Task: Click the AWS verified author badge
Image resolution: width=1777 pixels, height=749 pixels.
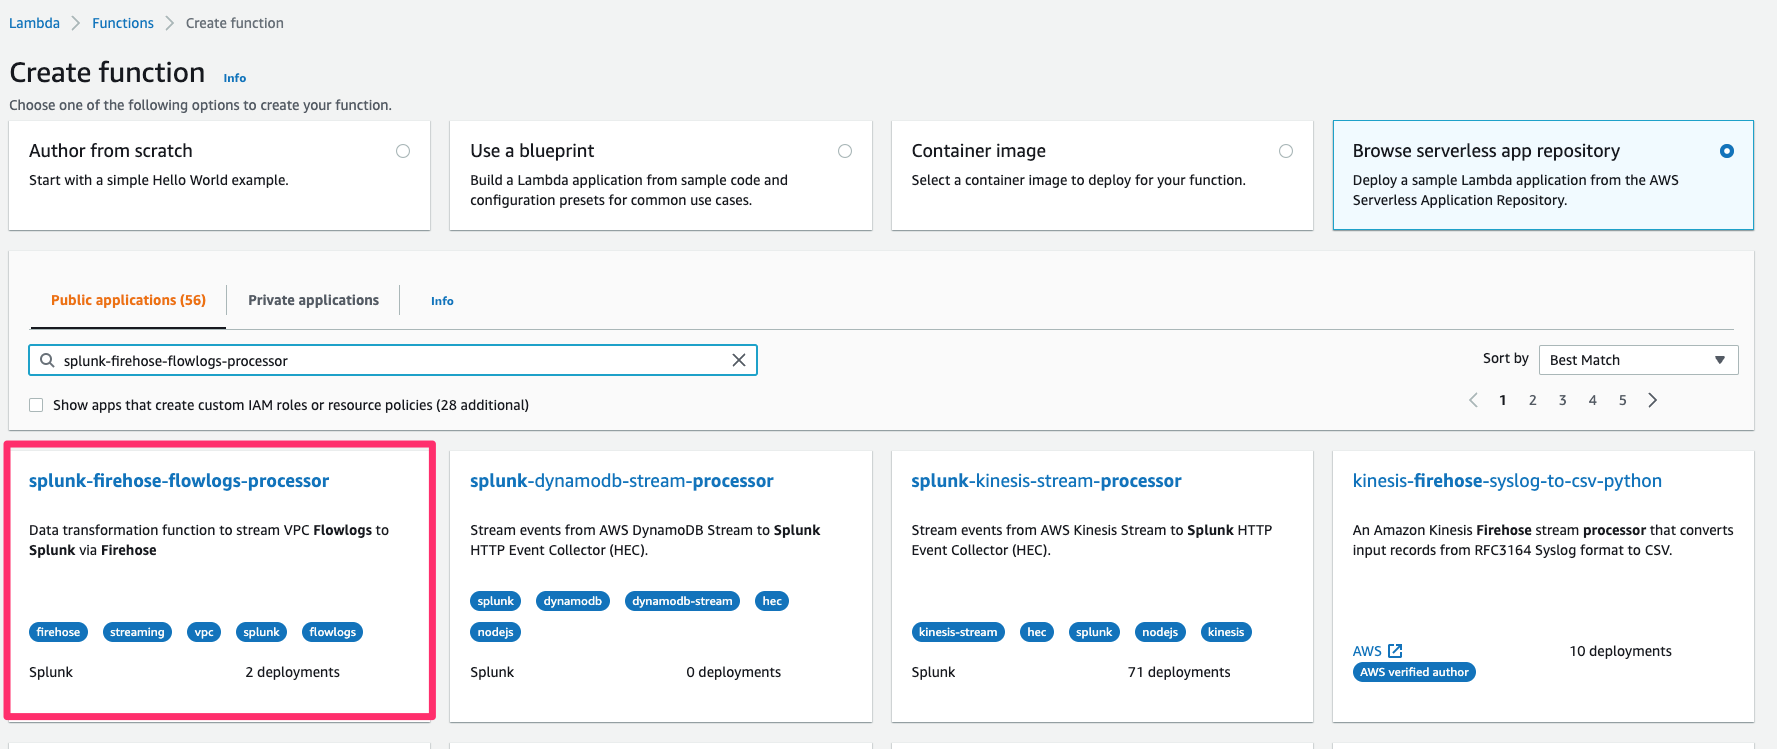Action: pyautogui.click(x=1414, y=672)
